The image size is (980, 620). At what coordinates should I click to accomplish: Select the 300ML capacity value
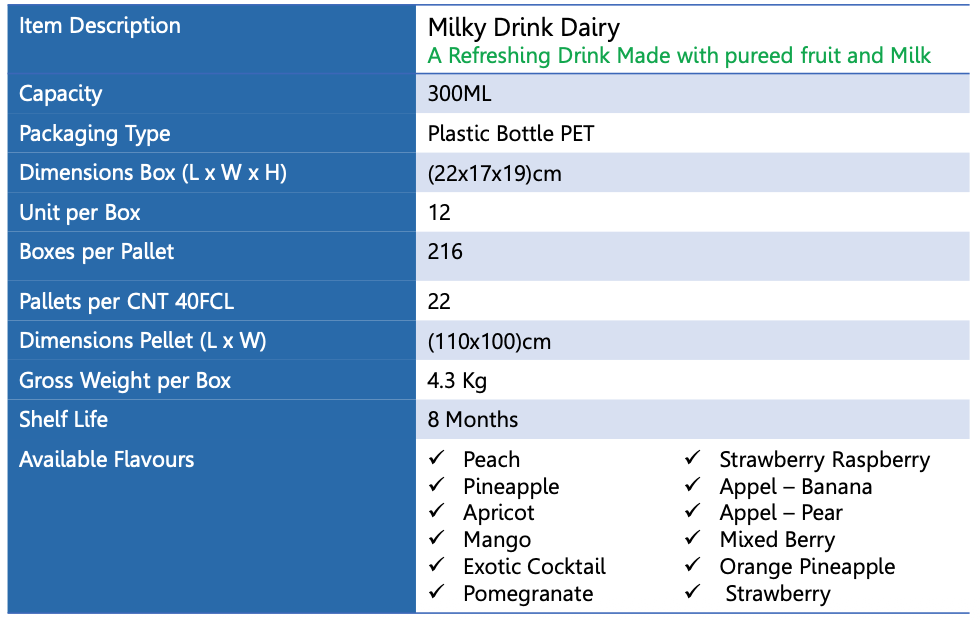[x=459, y=94]
